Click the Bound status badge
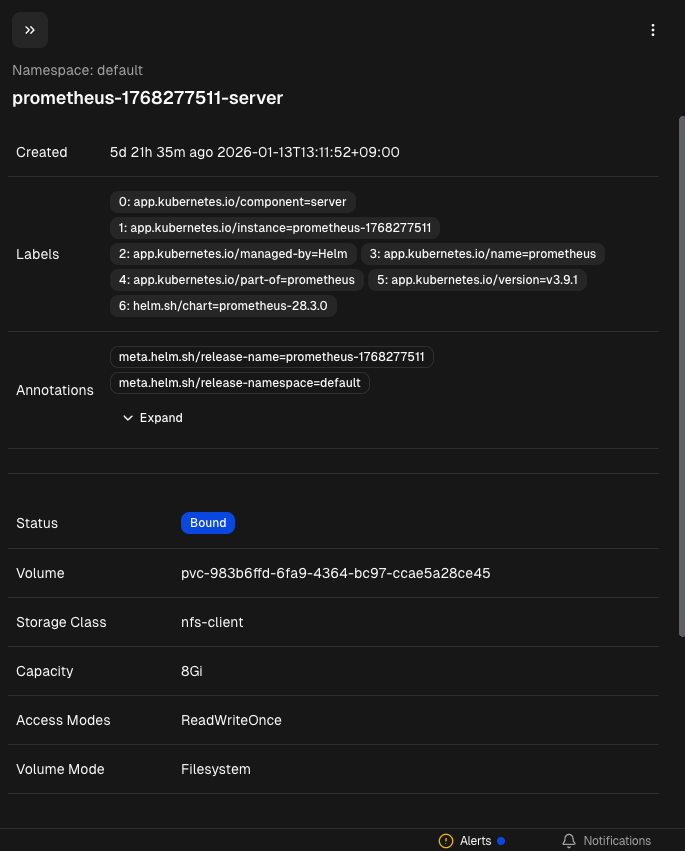 (x=208, y=522)
